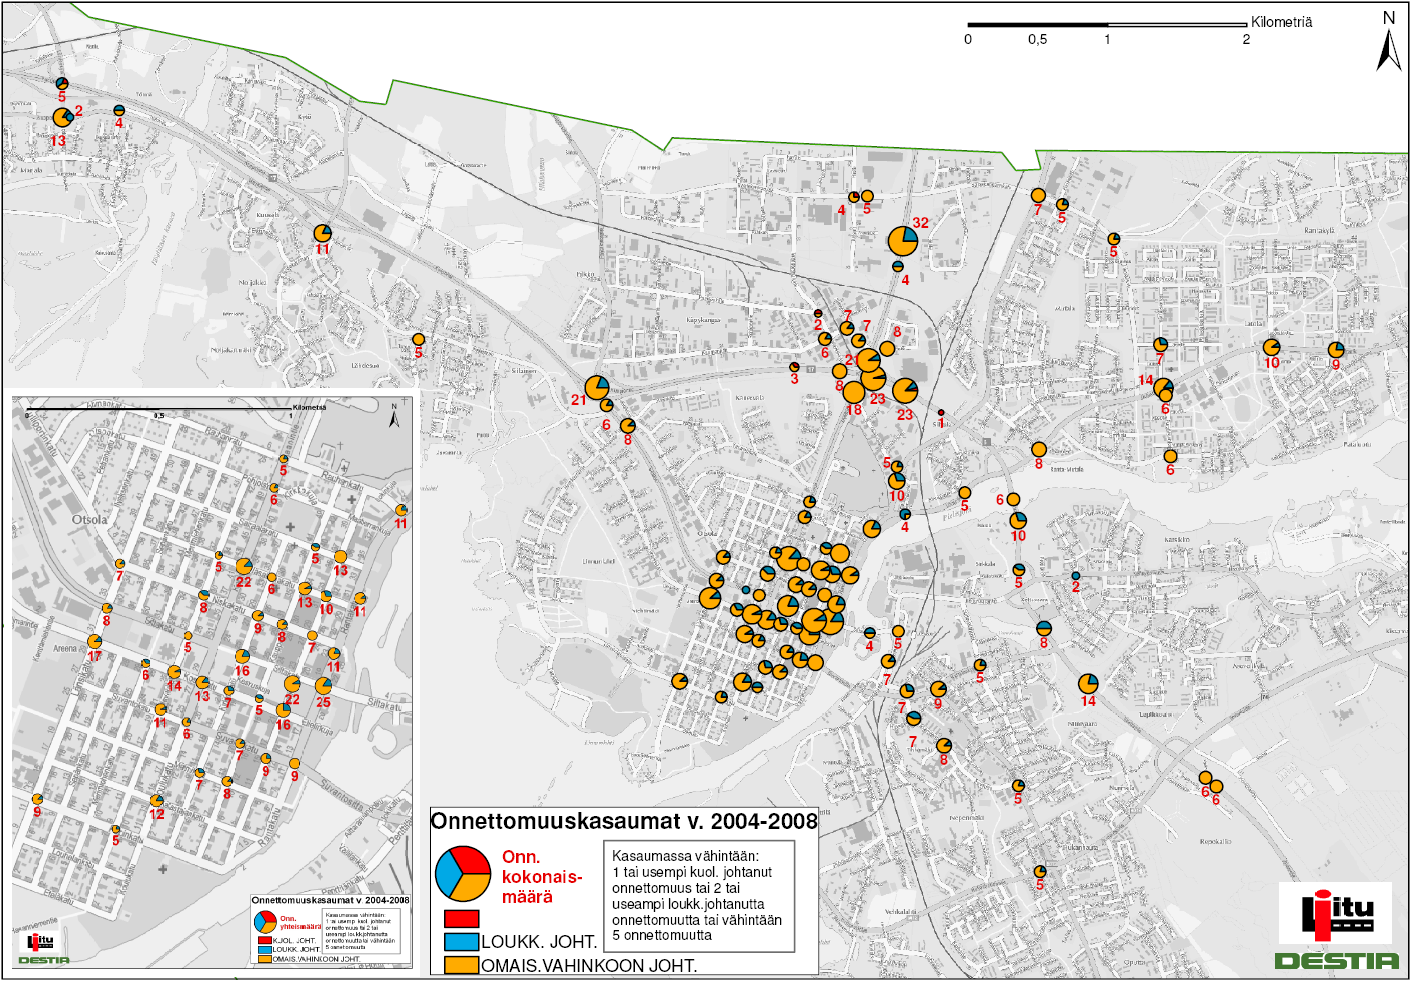Viewport: 1411px width, 981px height.
Task: Click the large legend pie chart symbol
Action: 463,873
